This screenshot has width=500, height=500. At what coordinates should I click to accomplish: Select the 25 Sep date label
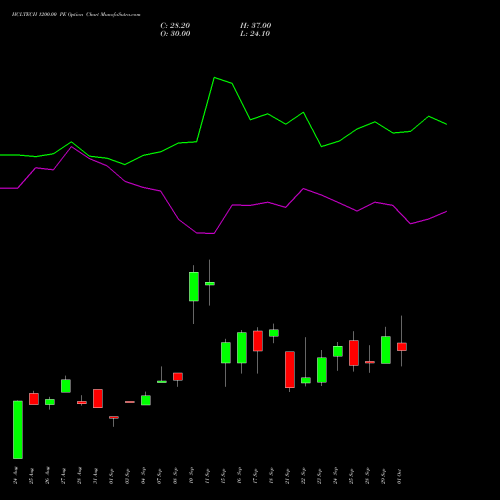352,476
